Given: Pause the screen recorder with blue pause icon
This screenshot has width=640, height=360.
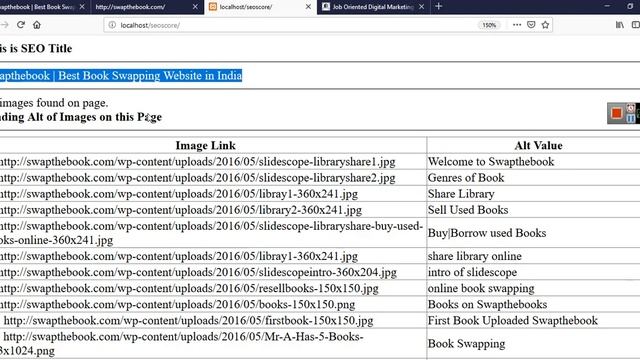Looking at the screenshot, I should (631, 118).
